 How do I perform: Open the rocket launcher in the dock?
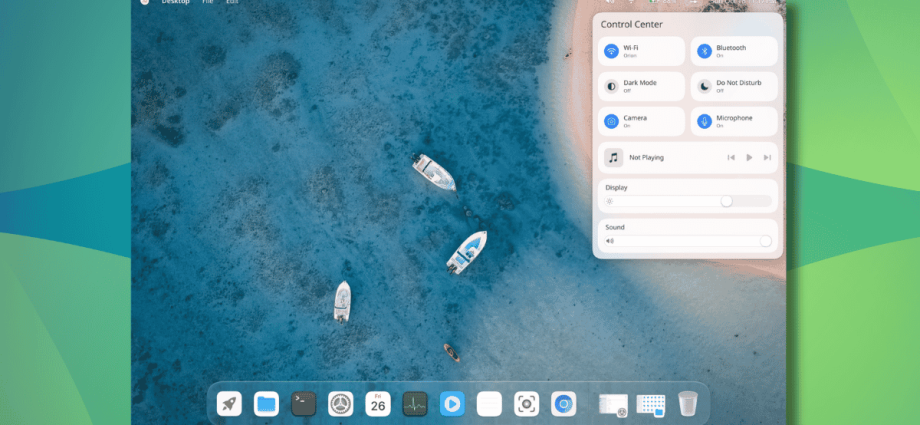coord(229,404)
